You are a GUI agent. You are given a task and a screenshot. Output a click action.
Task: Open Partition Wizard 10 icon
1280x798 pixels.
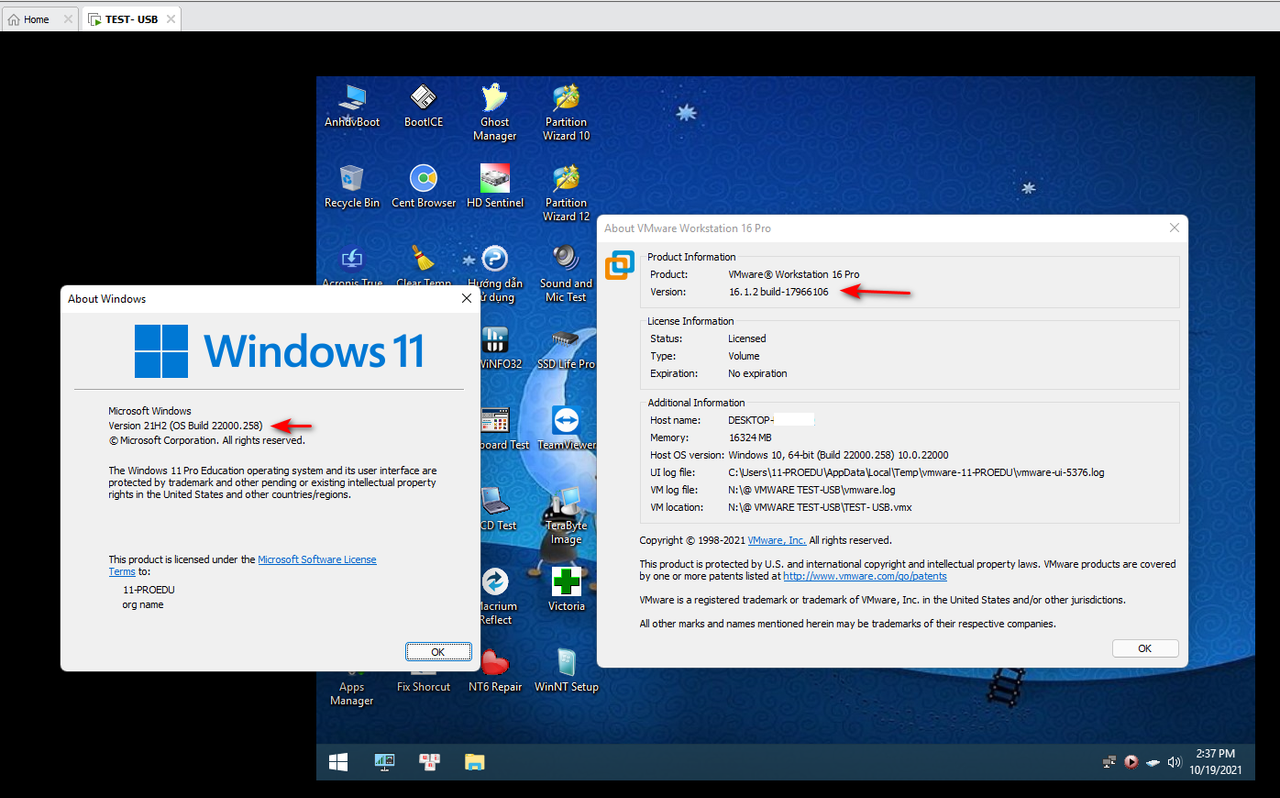click(566, 113)
